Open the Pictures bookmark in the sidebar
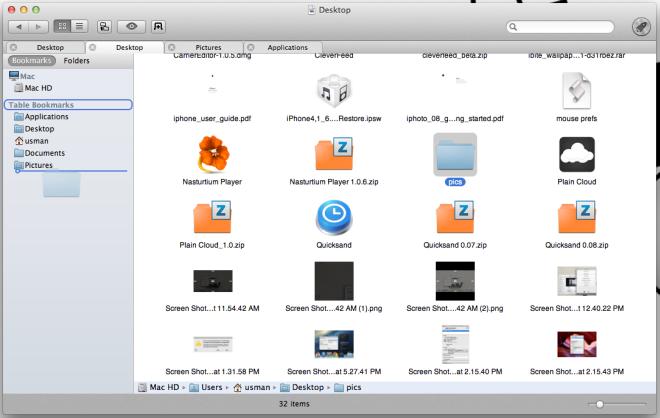 [x=33, y=165]
